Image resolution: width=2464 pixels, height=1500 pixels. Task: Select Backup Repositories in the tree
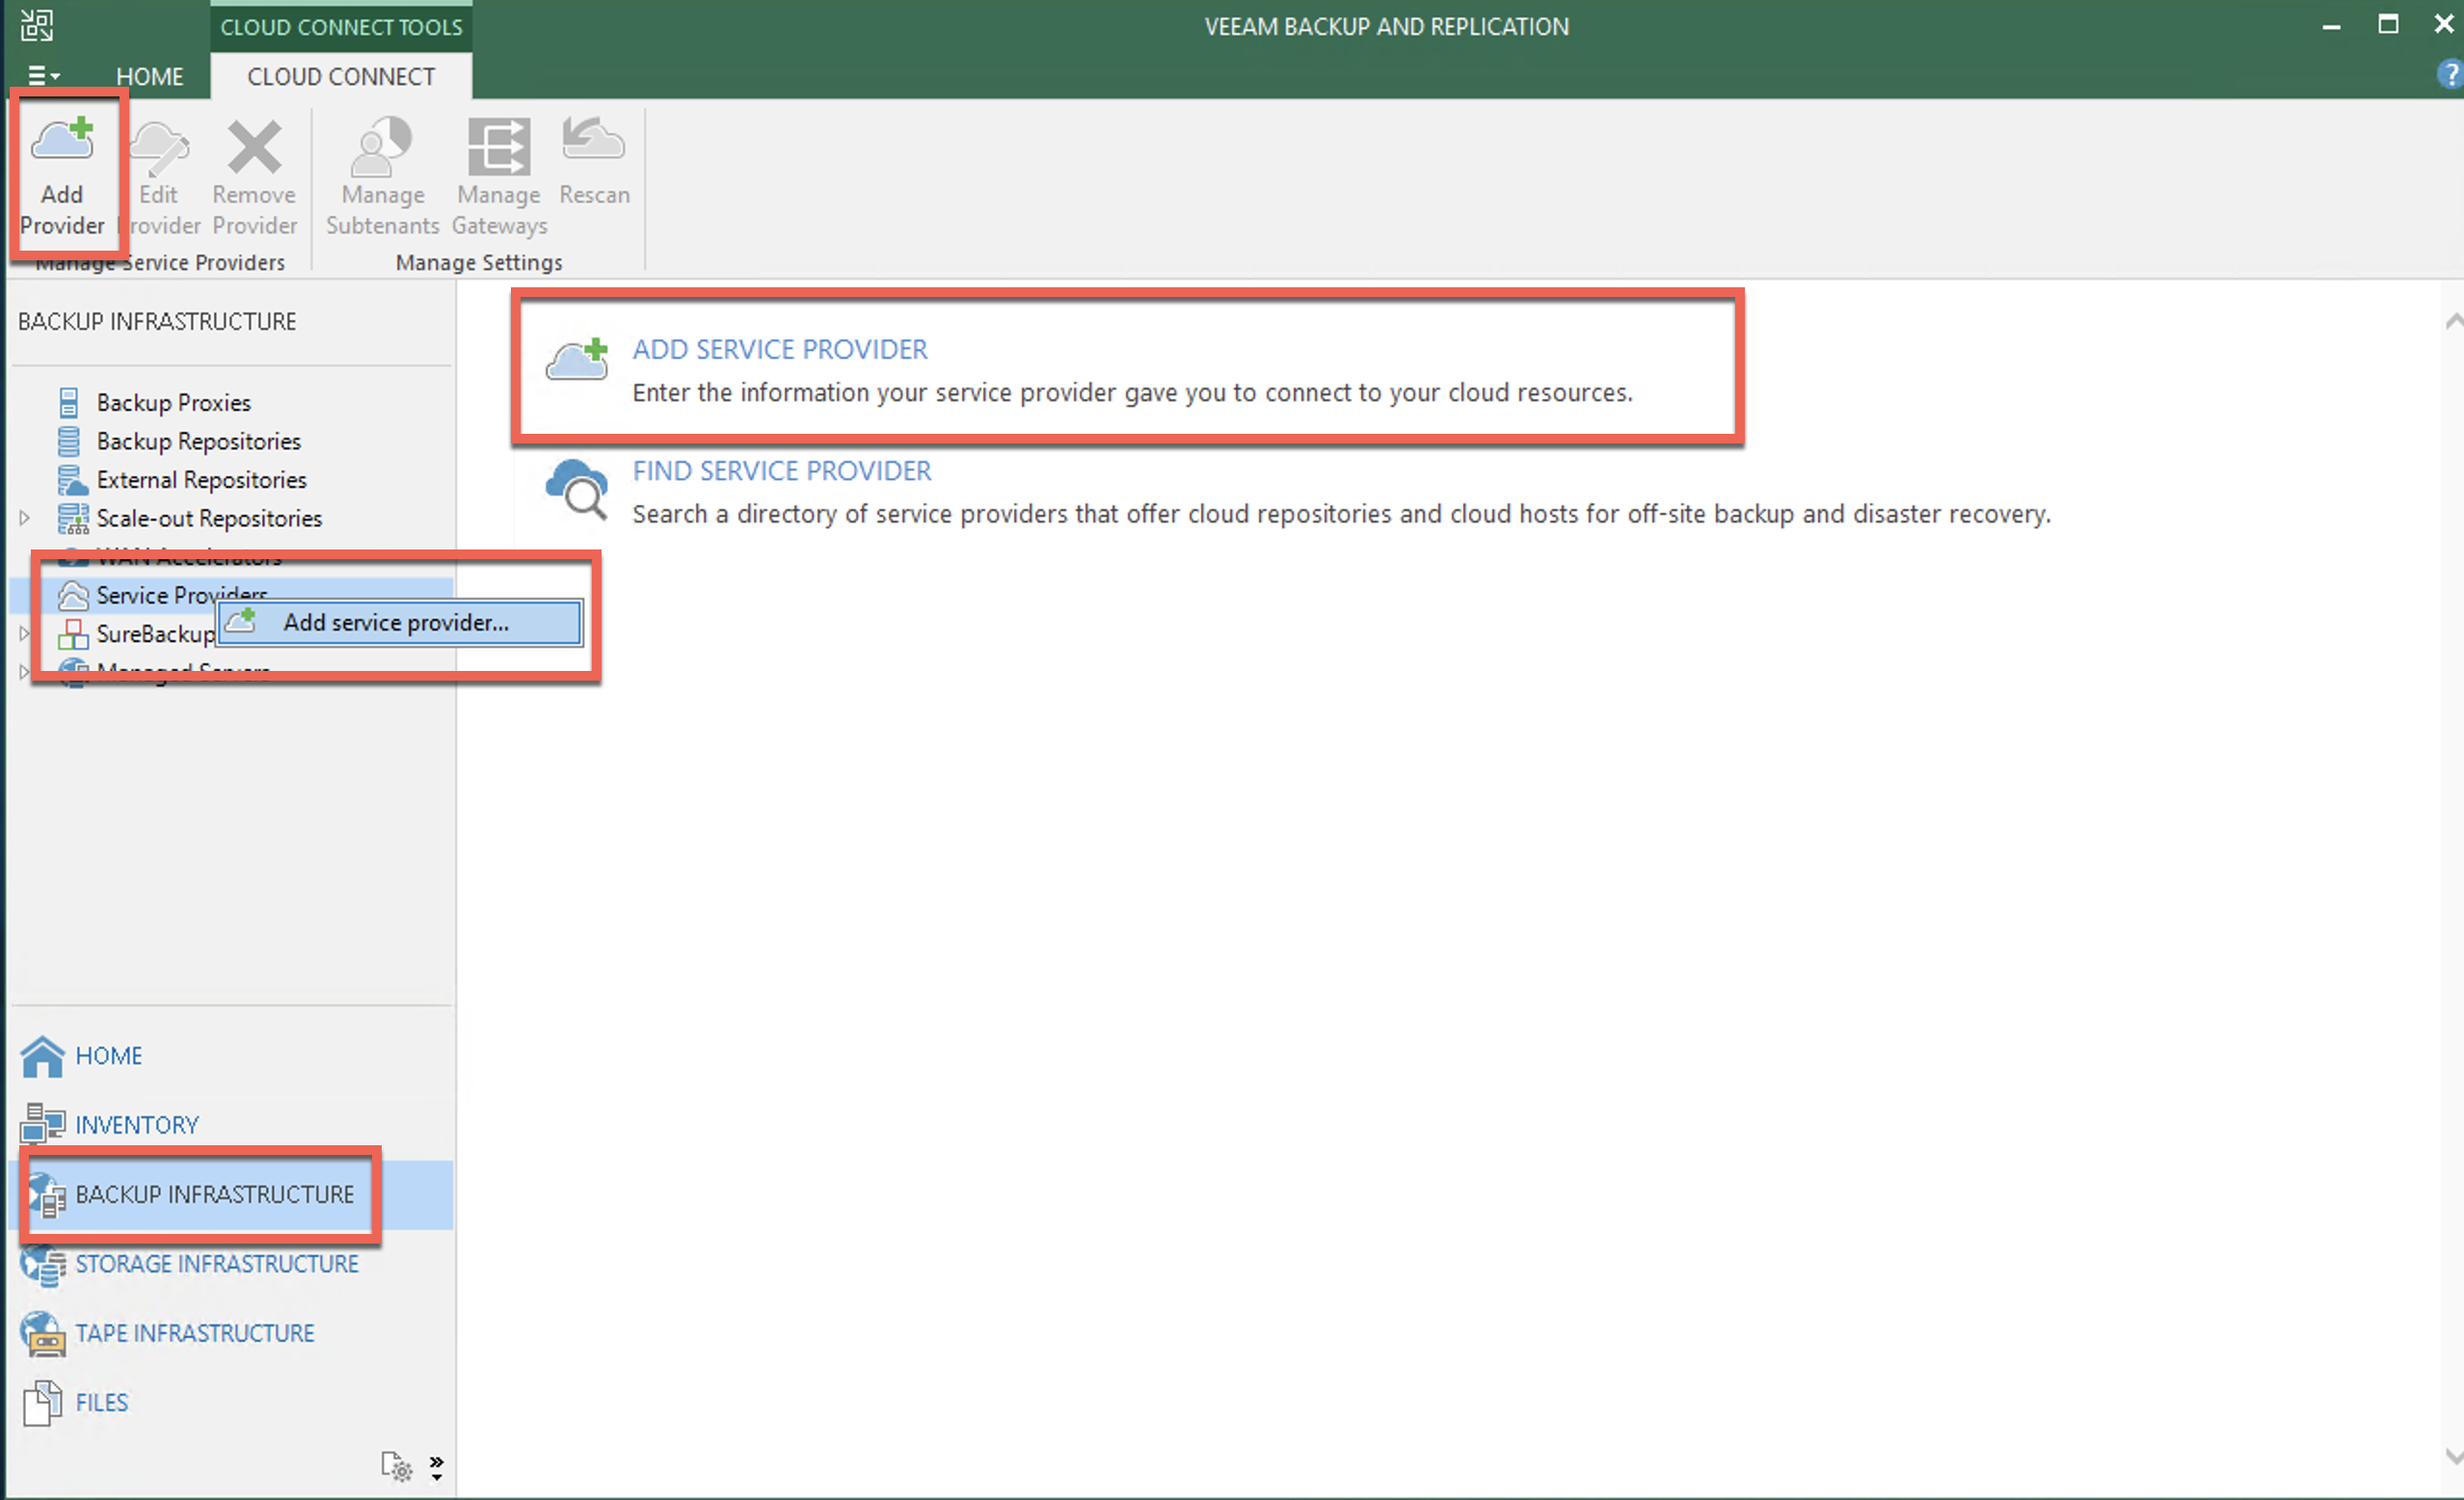tap(198, 441)
